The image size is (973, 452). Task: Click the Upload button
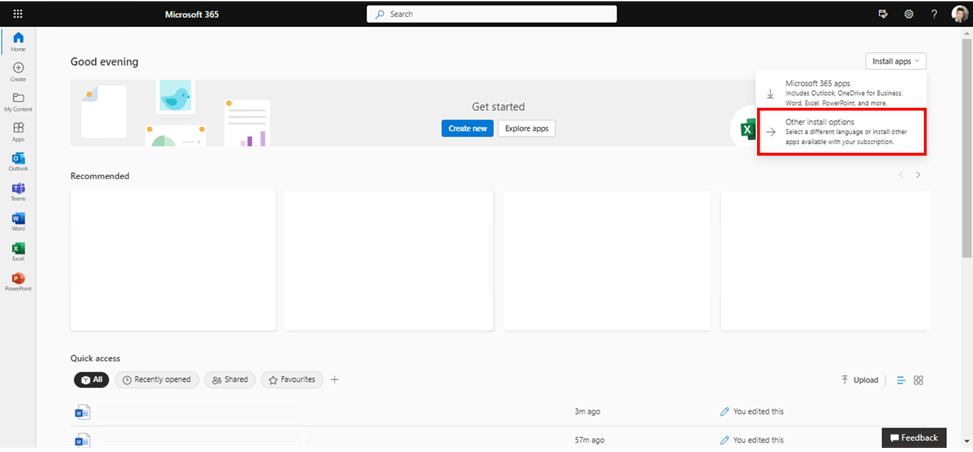click(x=859, y=380)
